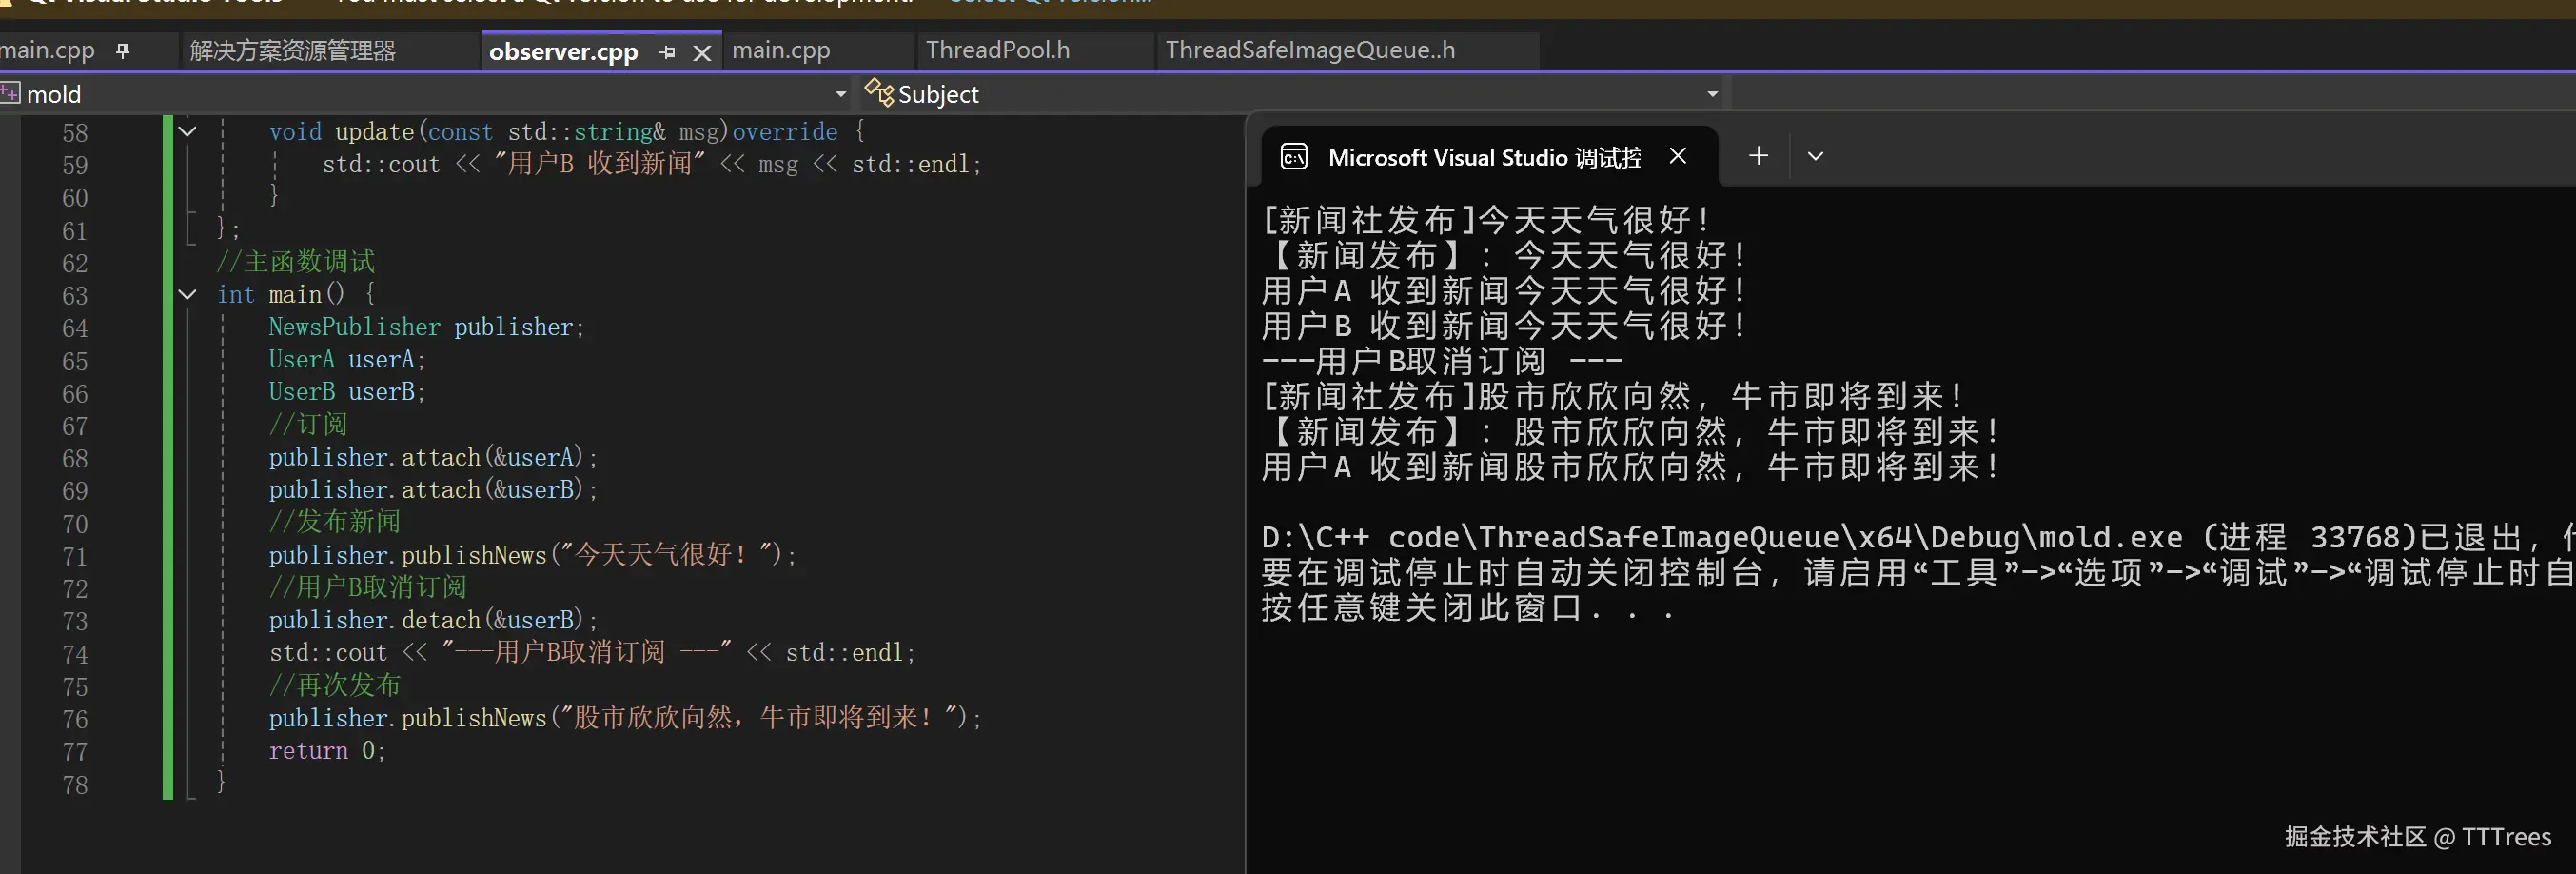Select the Microsoft Visual Studio 调试控 terminal tab
2576x874 pixels.
[x=1485, y=157]
